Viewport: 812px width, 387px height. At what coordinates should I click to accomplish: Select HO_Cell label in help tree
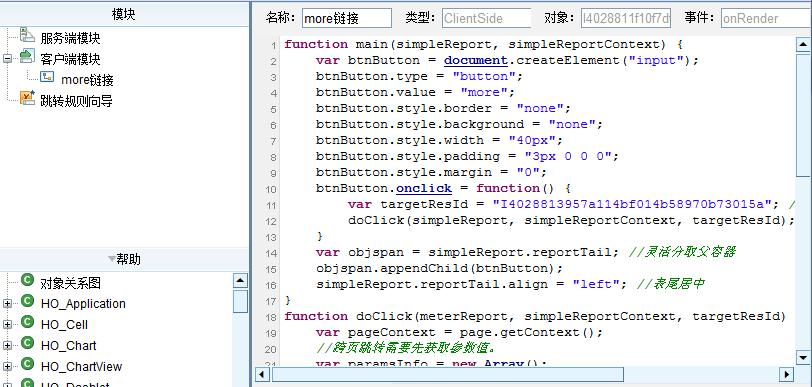64,325
